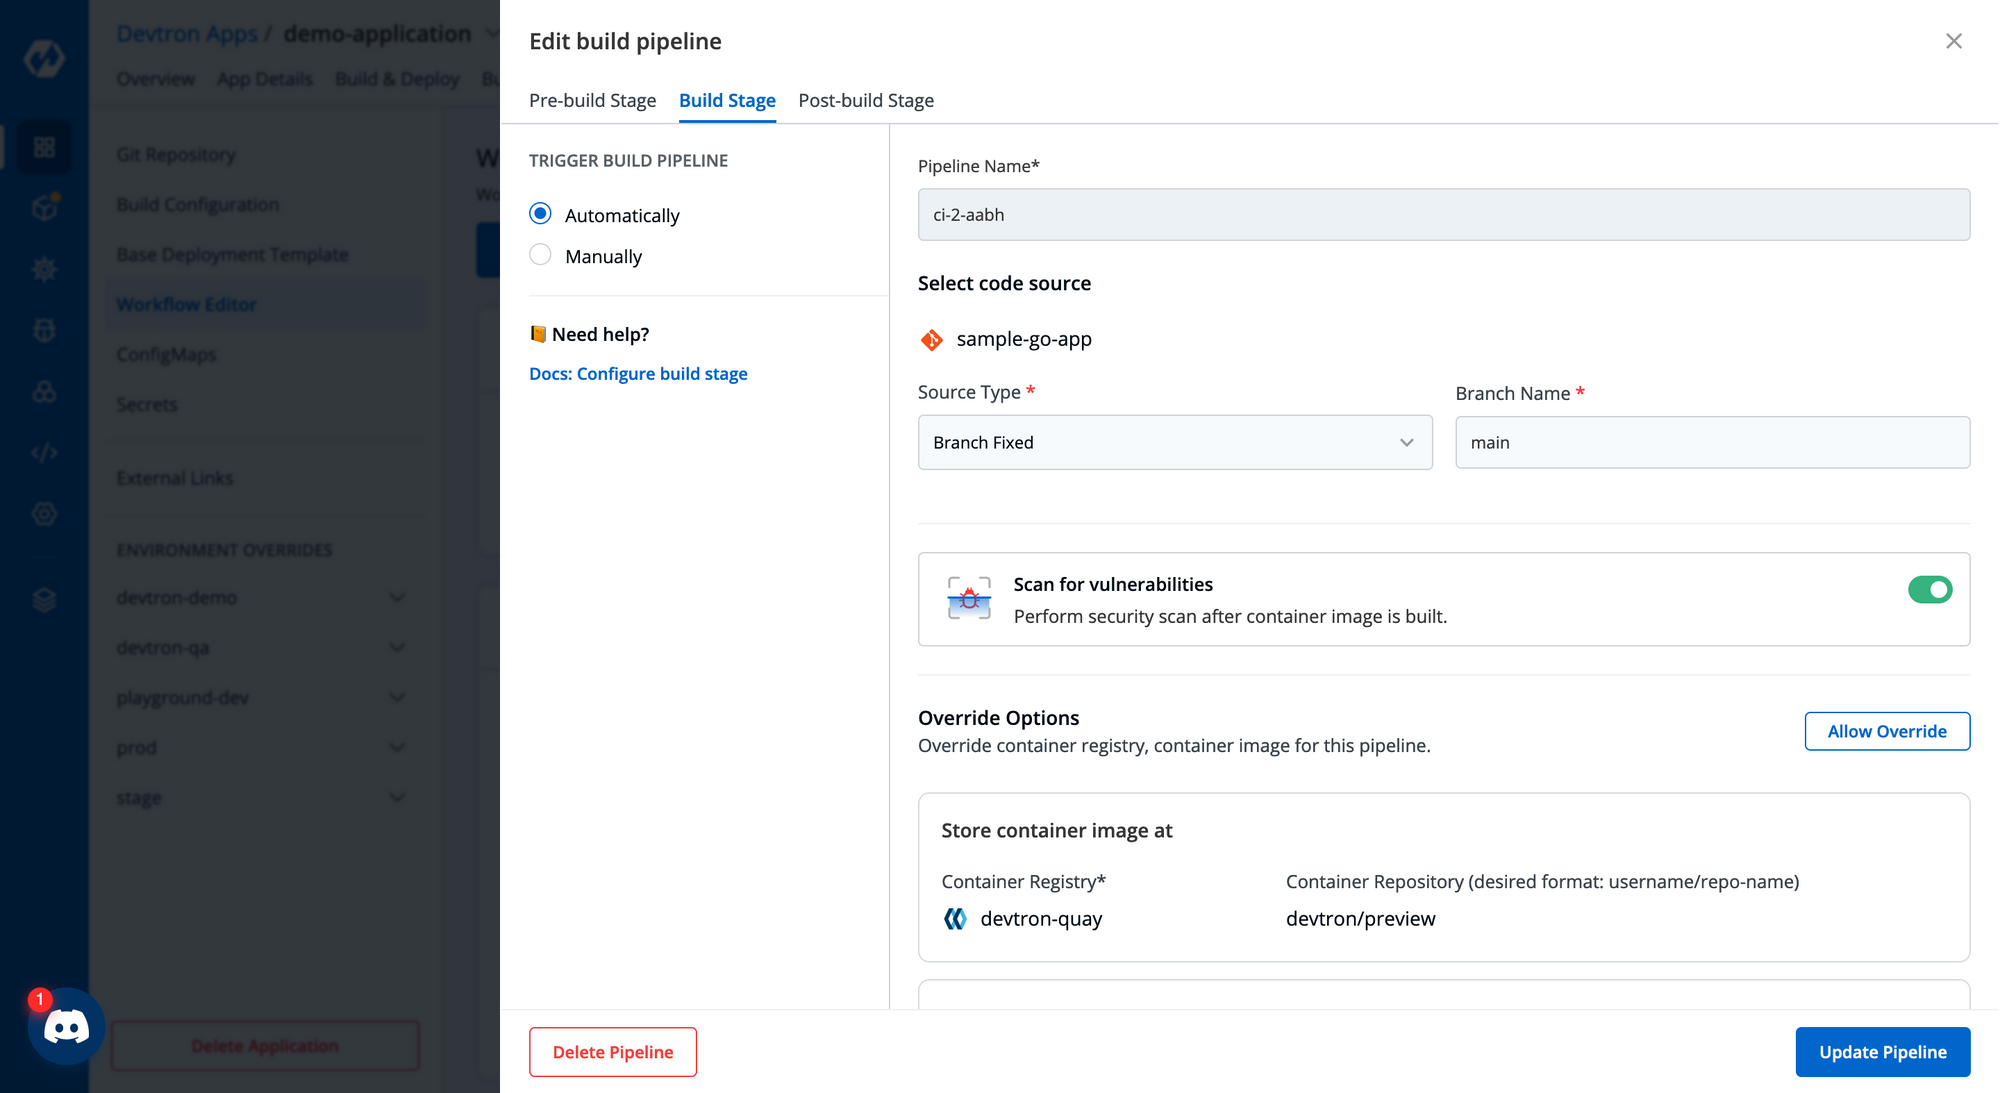The height and width of the screenshot is (1093, 2000).
Task: Open Git Repository in config menu
Action: coord(176,155)
